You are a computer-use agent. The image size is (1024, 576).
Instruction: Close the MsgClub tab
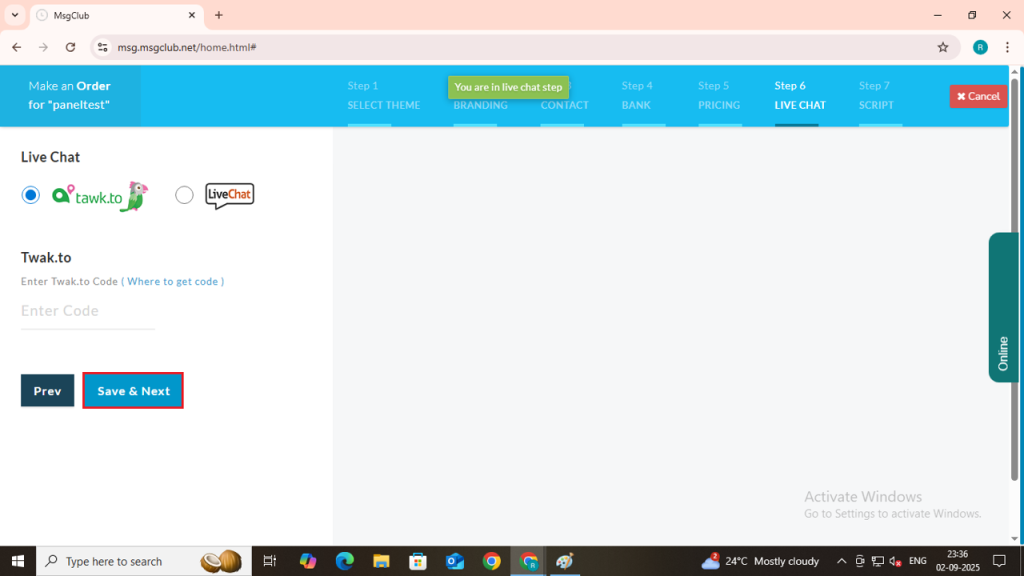point(192,15)
